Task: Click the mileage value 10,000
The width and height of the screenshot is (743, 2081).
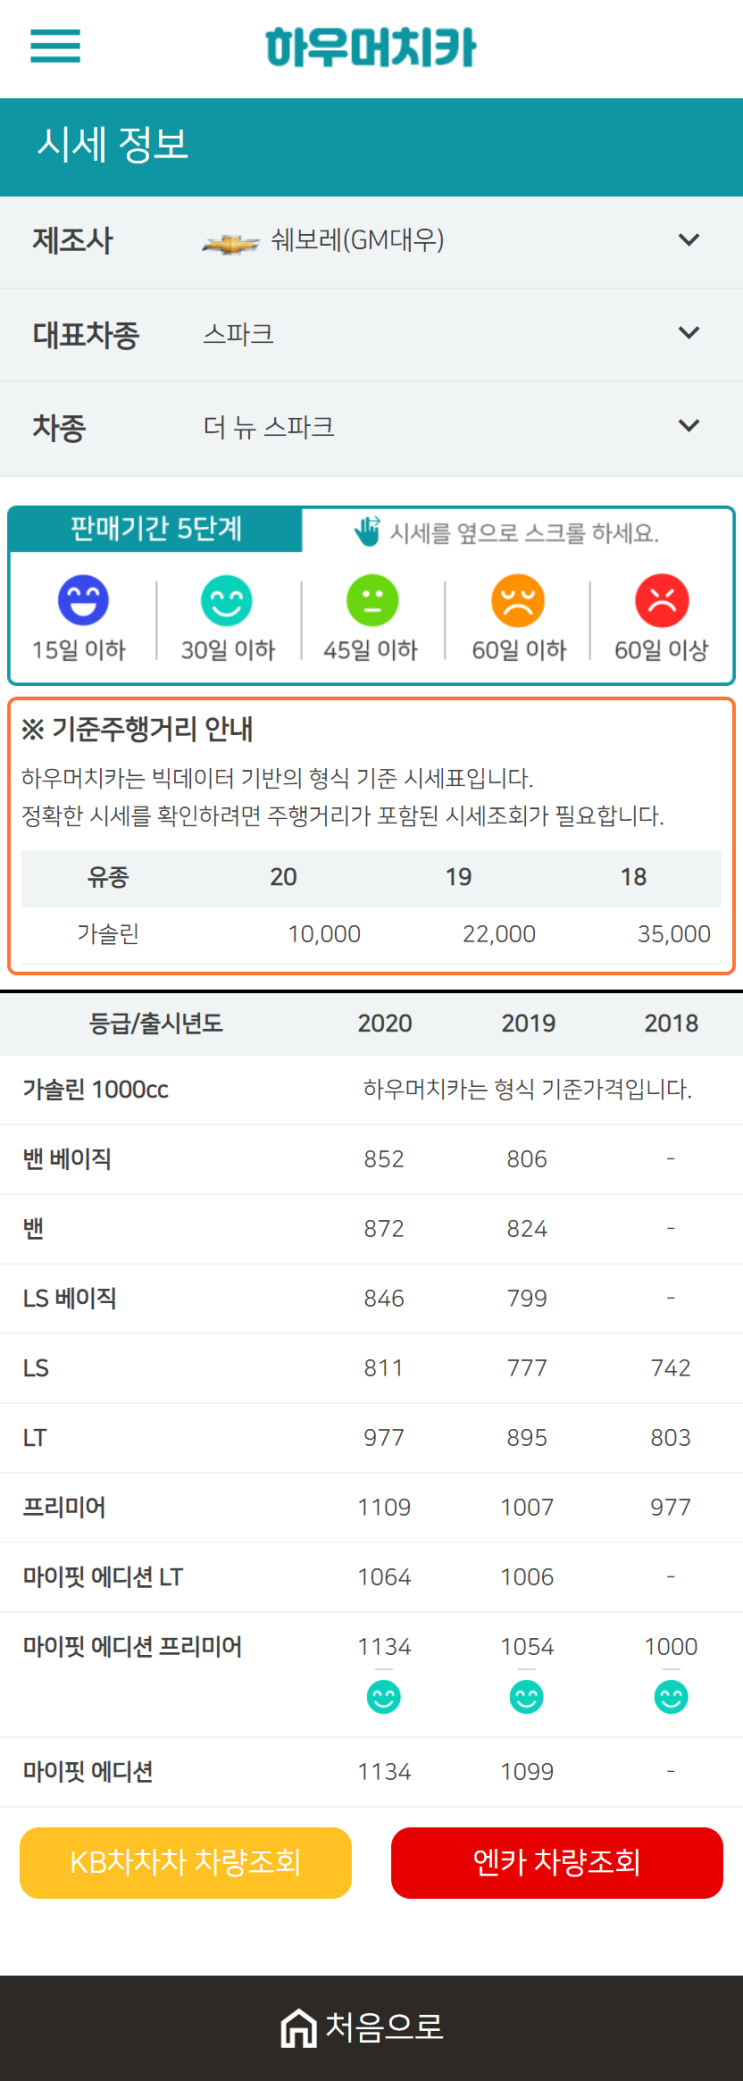Action: pyautogui.click(x=324, y=934)
